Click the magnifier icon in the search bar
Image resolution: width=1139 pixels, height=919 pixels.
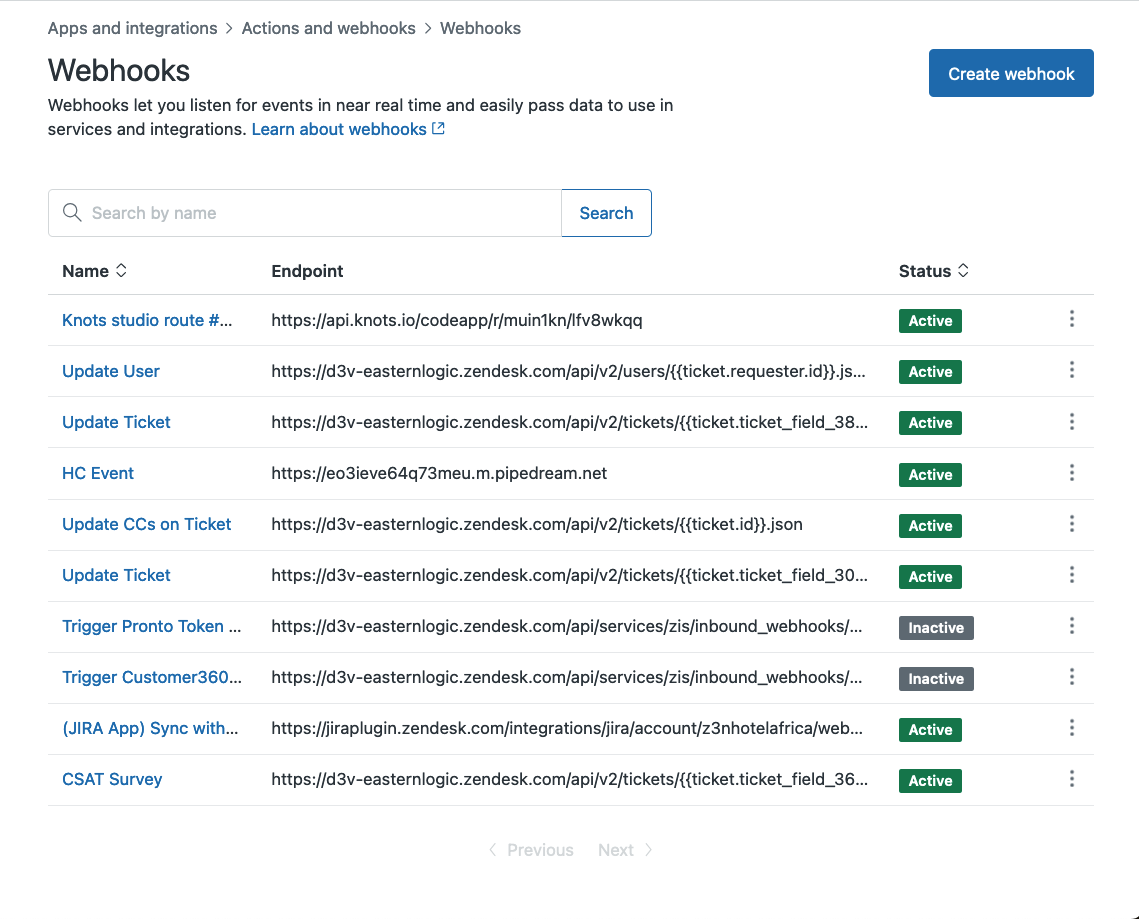[71, 212]
